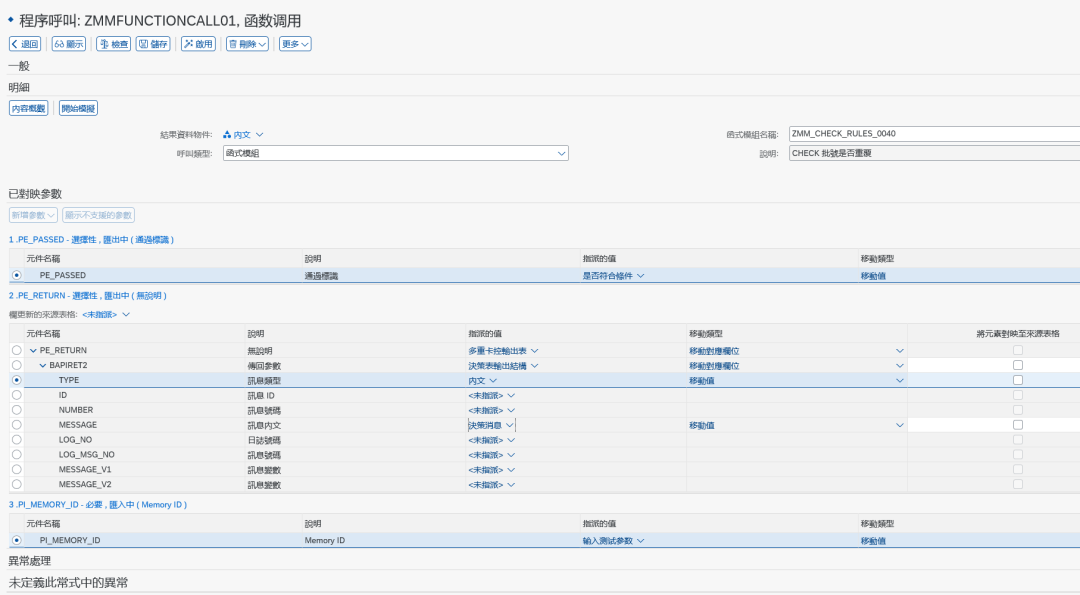The height and width of the screenshot is (595, 1080).
Task: Activate the object with 啟用
Action: 198,44
